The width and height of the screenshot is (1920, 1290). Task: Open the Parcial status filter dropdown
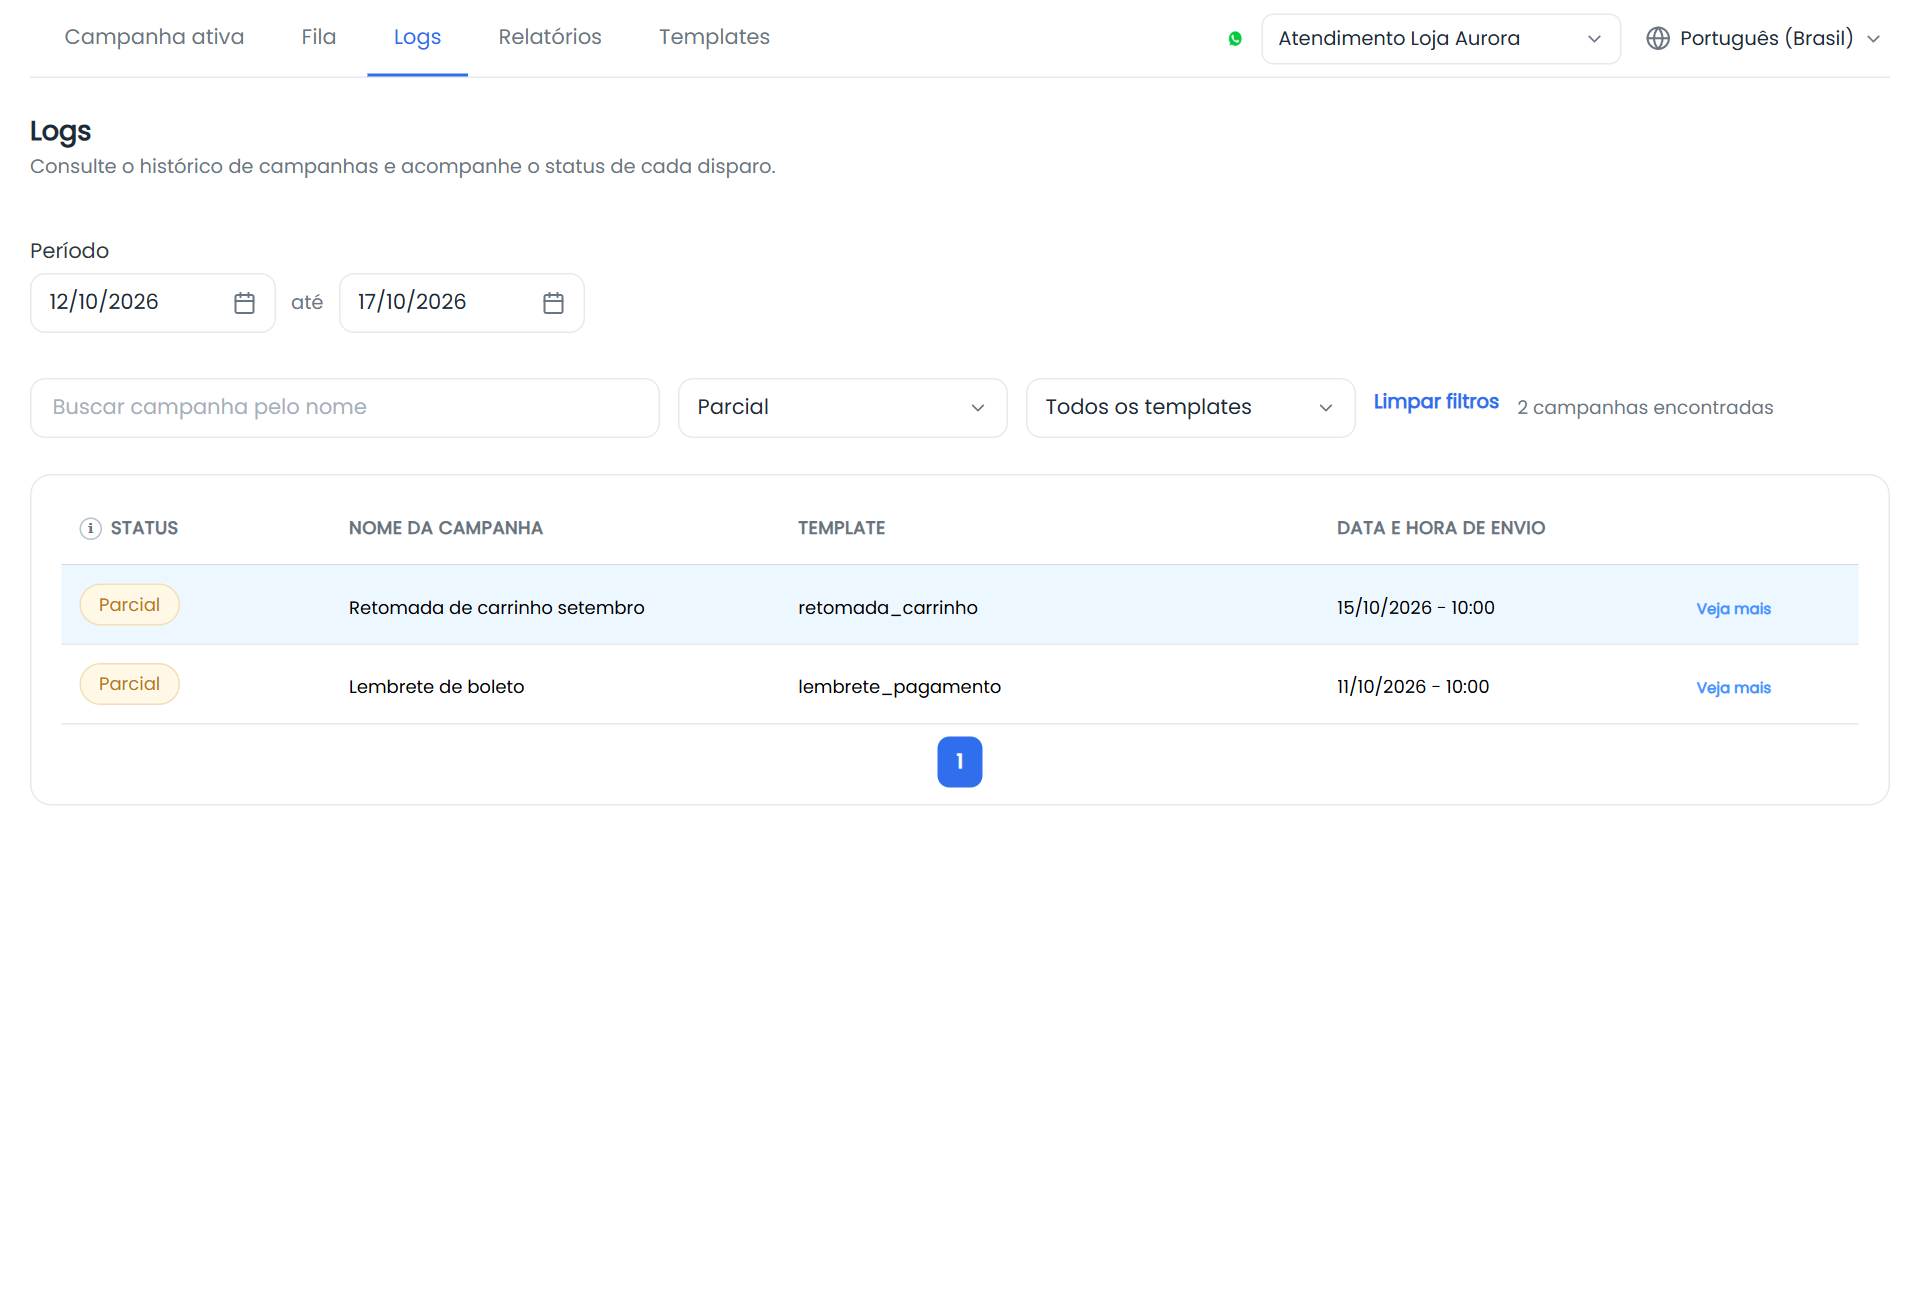[x=842, y=407]
